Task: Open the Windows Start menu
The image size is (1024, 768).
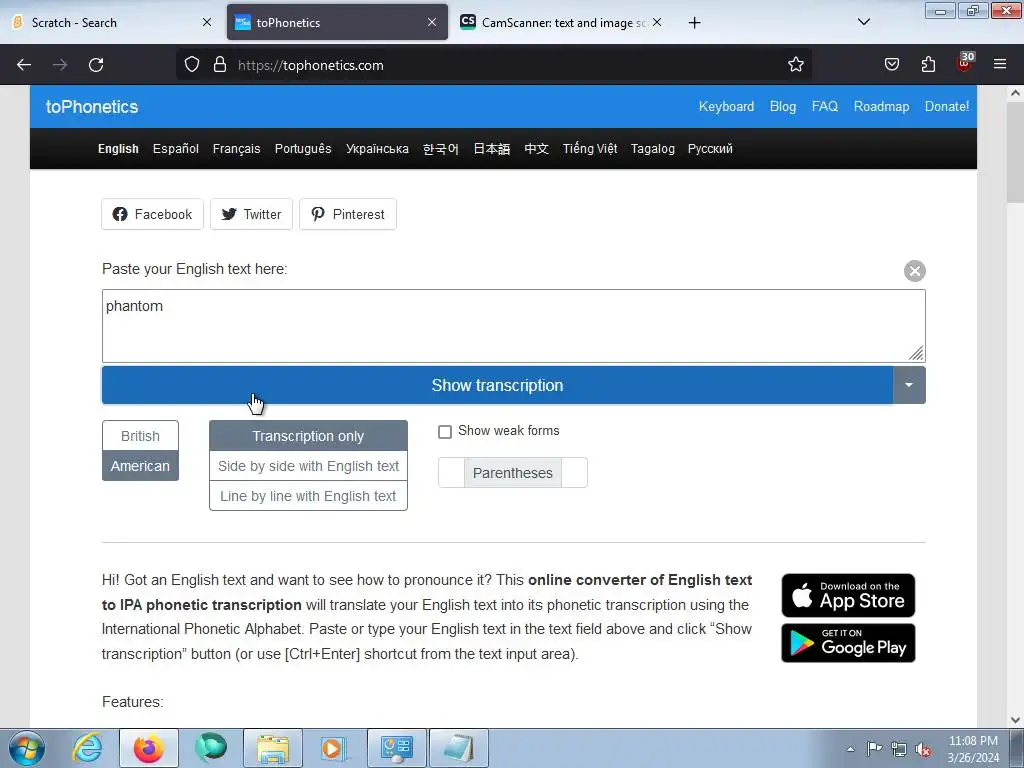Action: 27,748
